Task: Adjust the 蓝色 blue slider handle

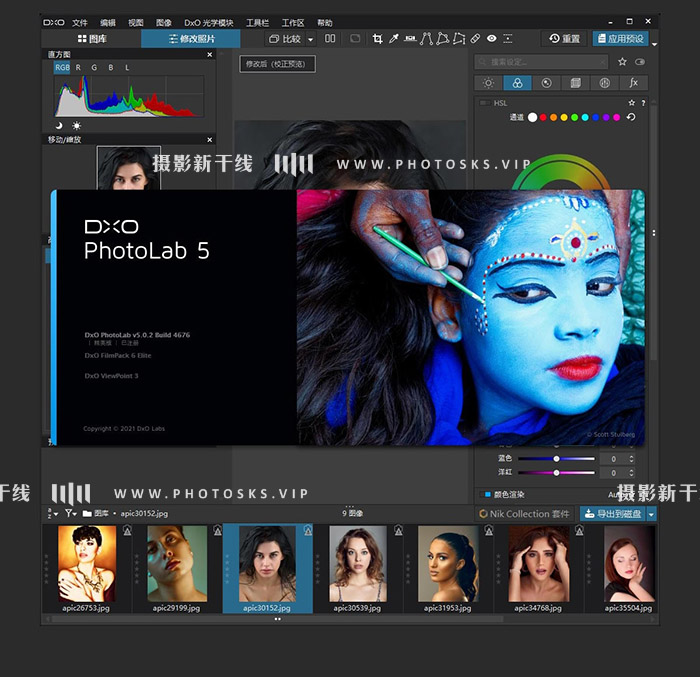Action: coord(556,459)
